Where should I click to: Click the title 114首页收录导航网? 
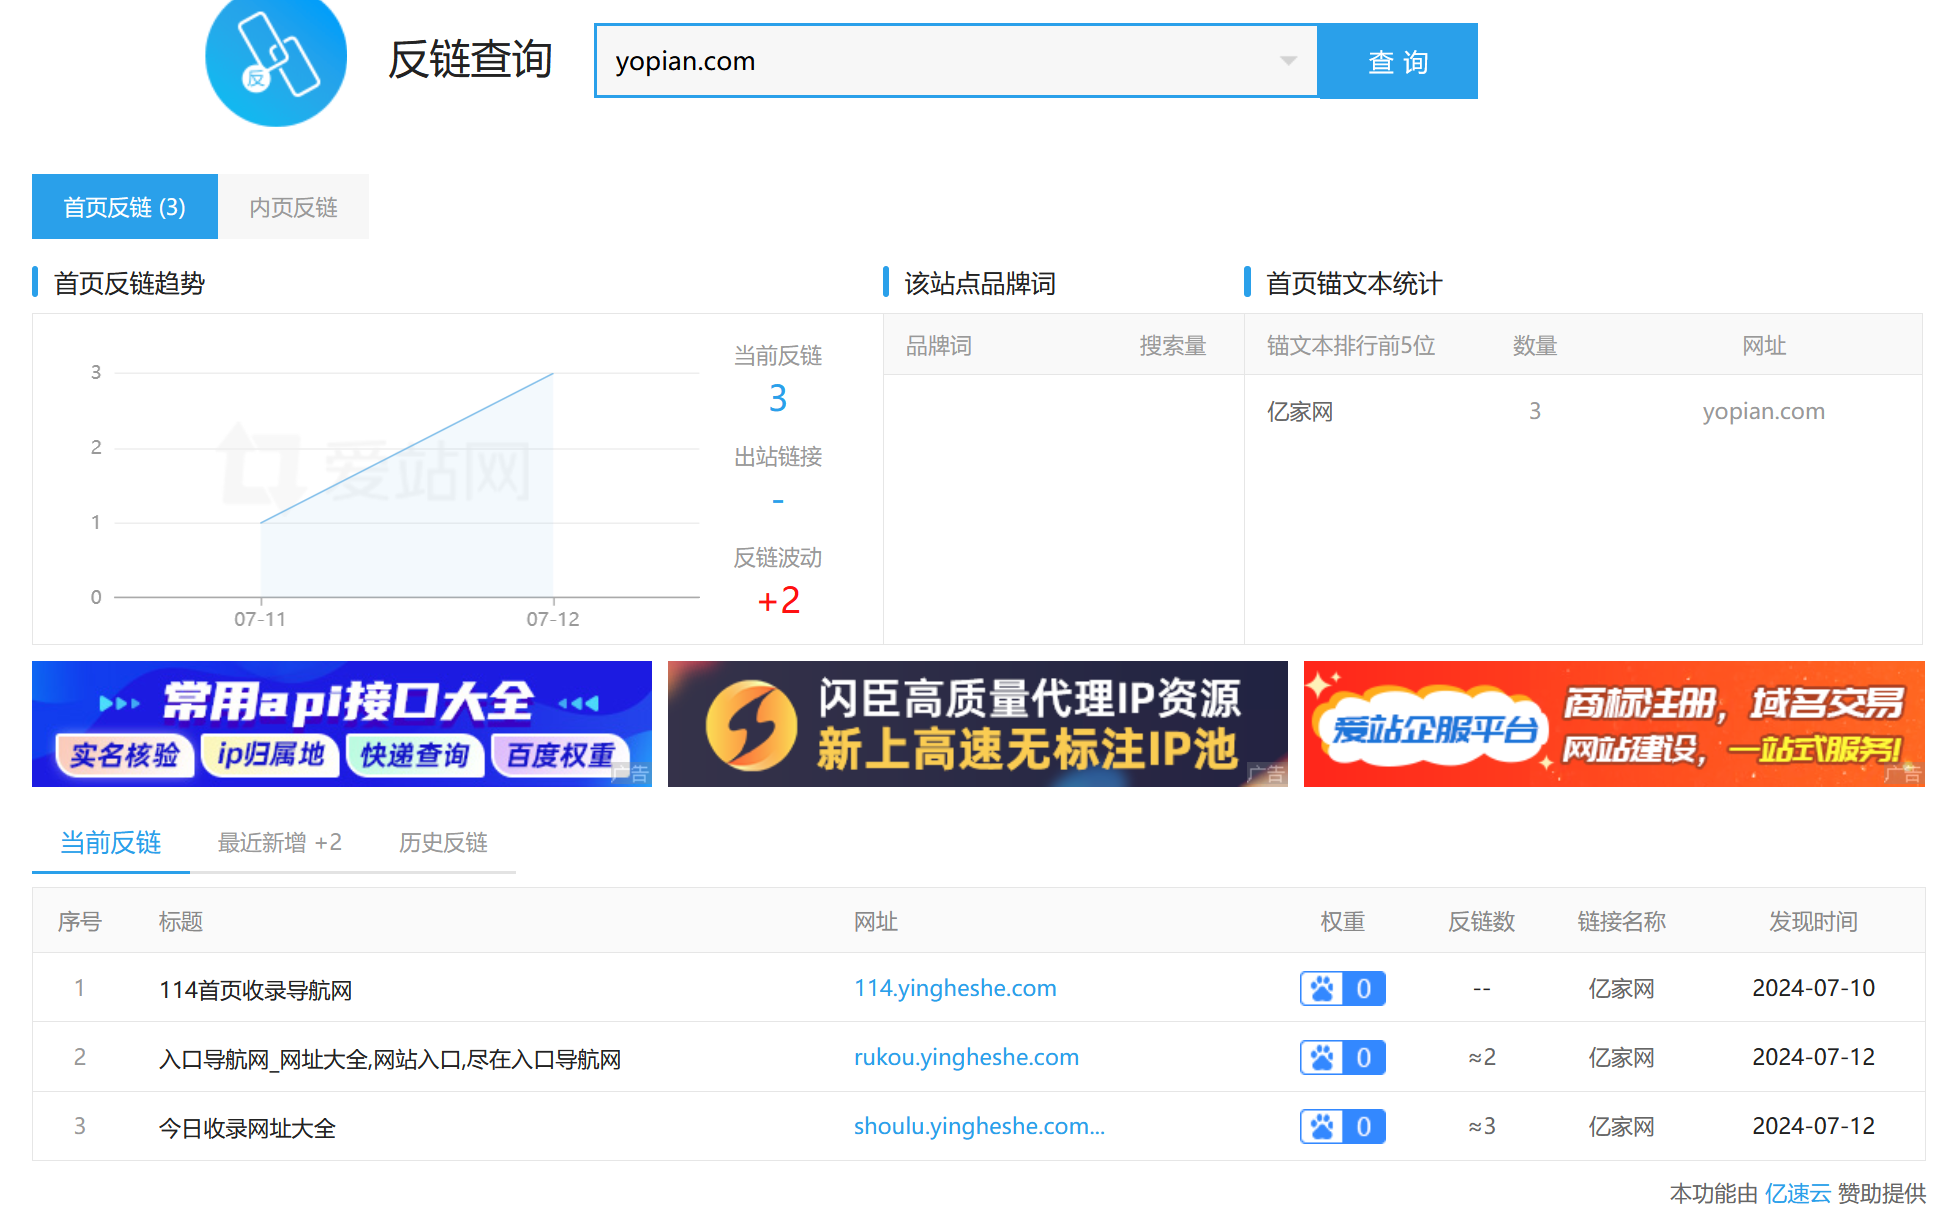click(x=256, y=990)
